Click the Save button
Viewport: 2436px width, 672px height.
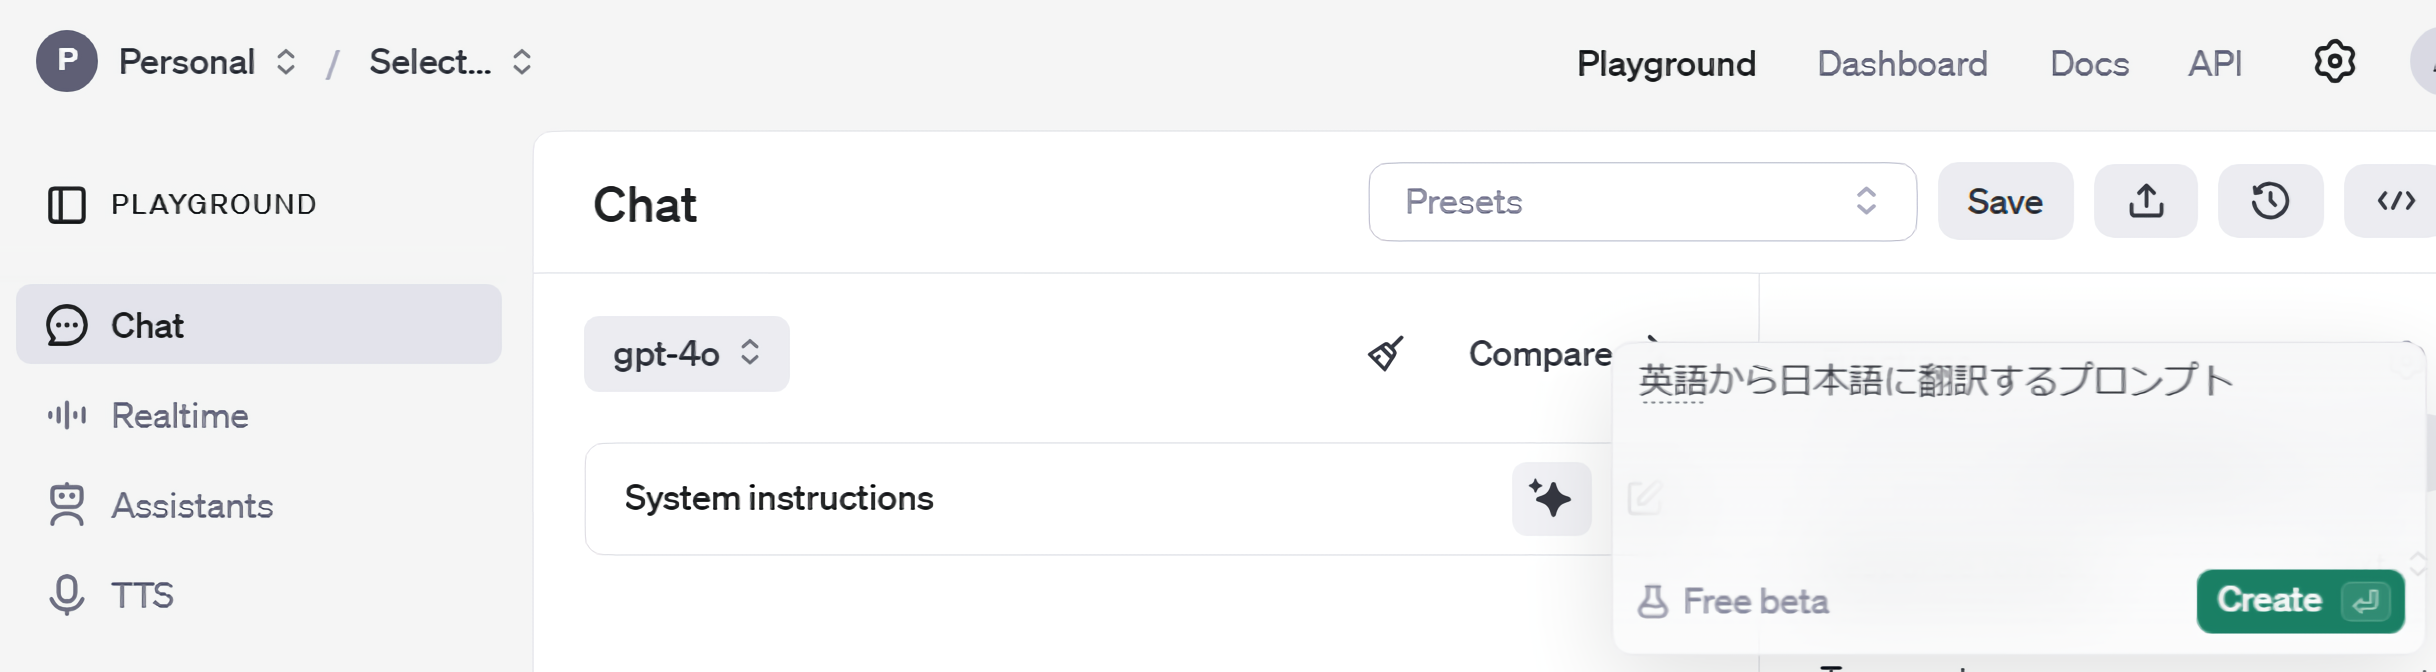coord(2005,202)
